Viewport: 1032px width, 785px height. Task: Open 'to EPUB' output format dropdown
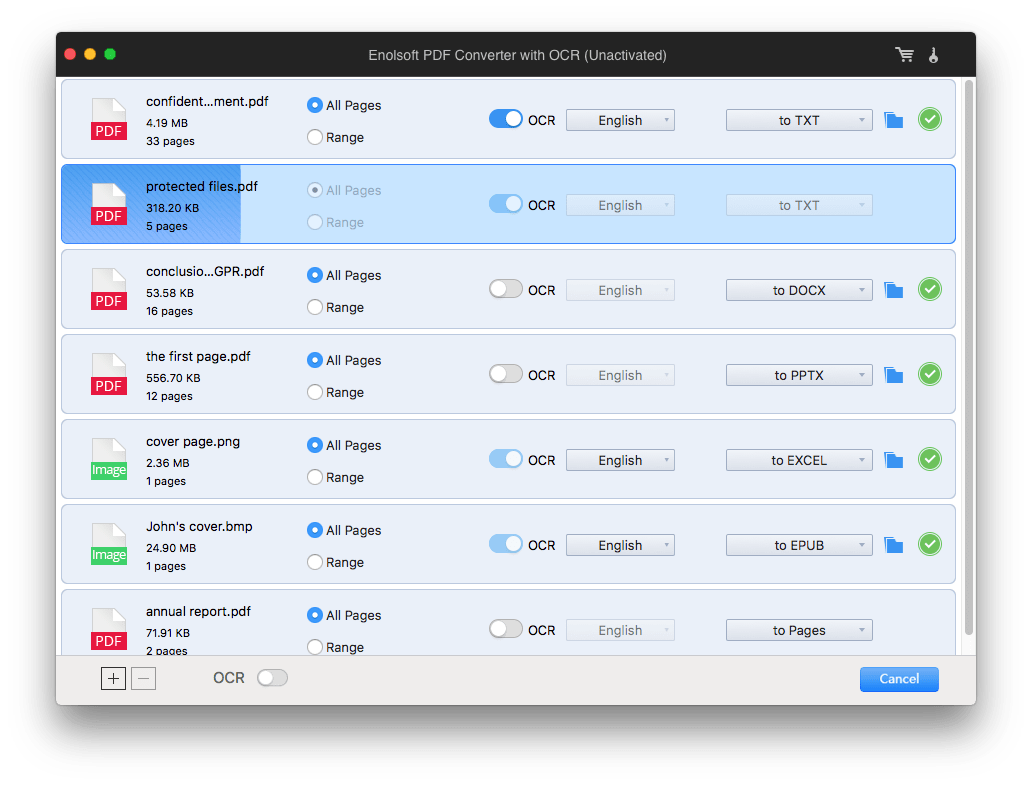[x=799, y=545]
